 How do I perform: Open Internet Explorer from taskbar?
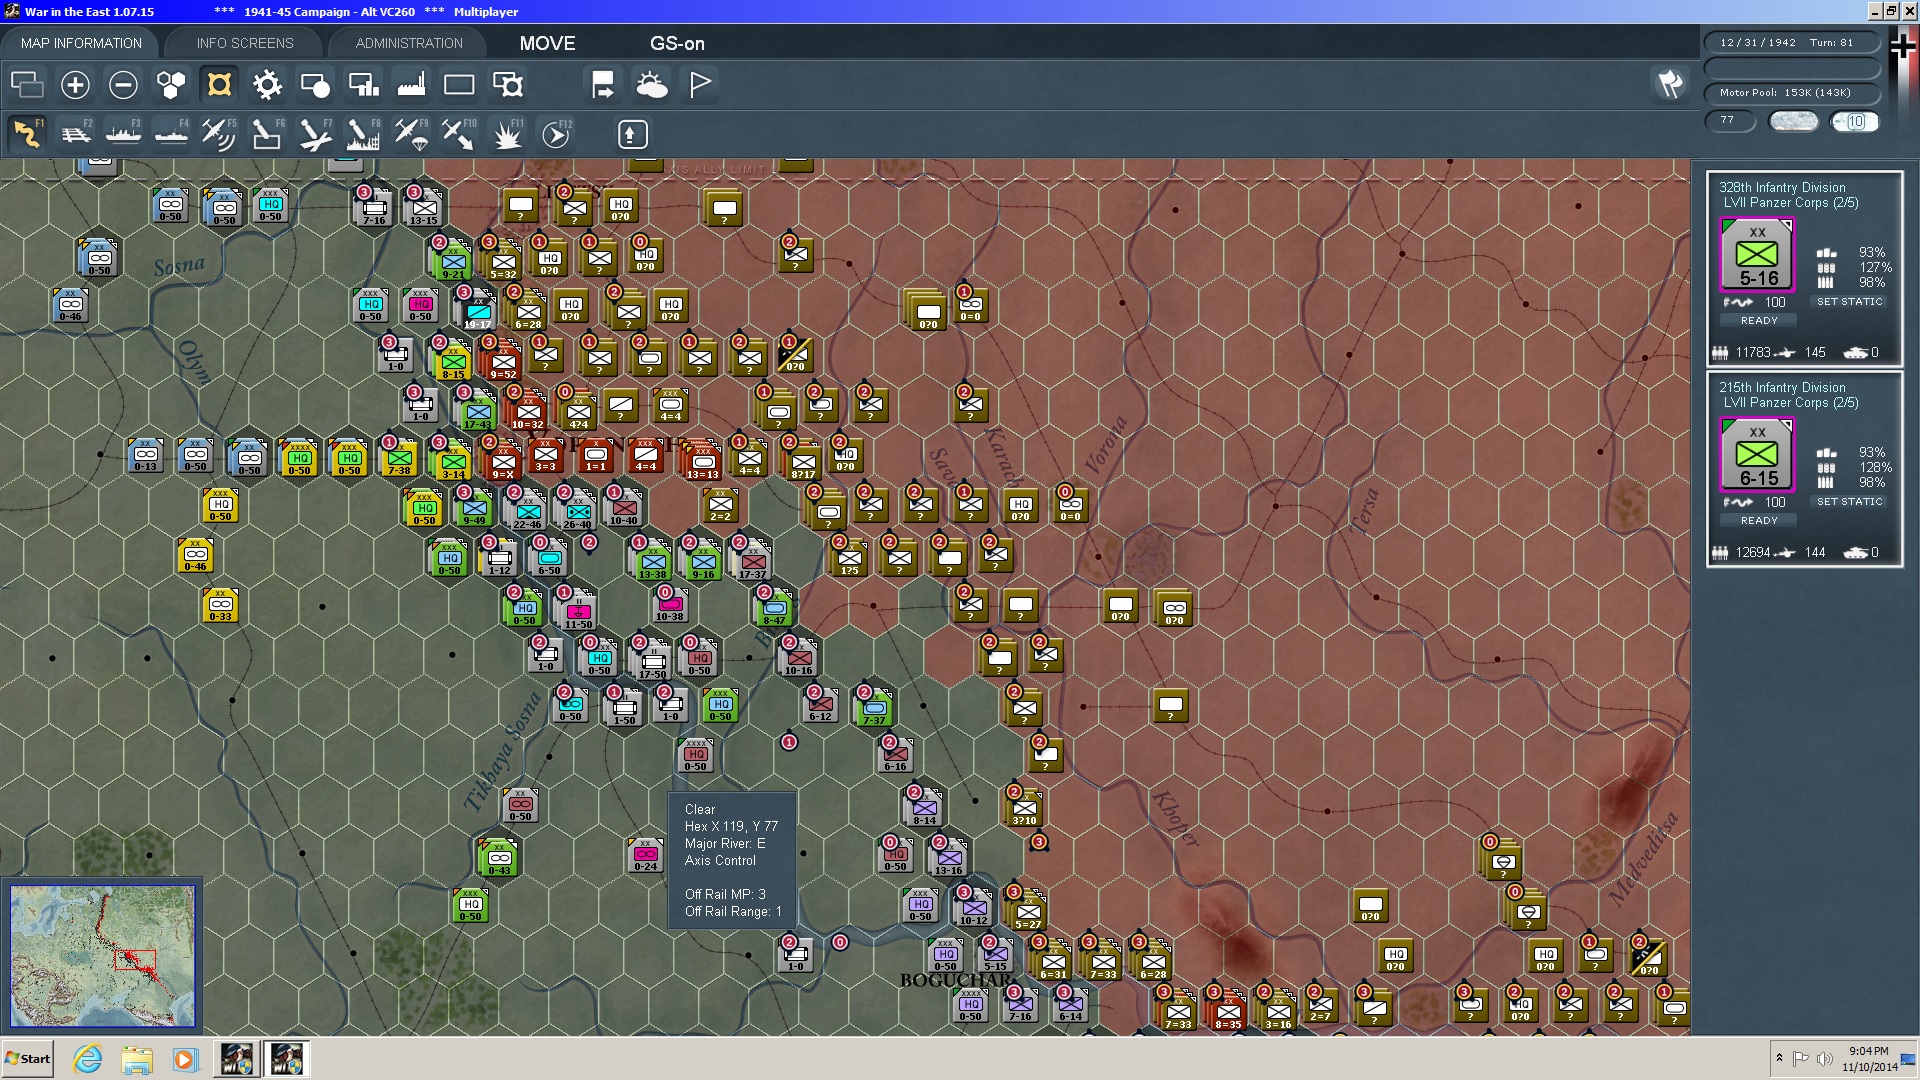pos(87,1059)
